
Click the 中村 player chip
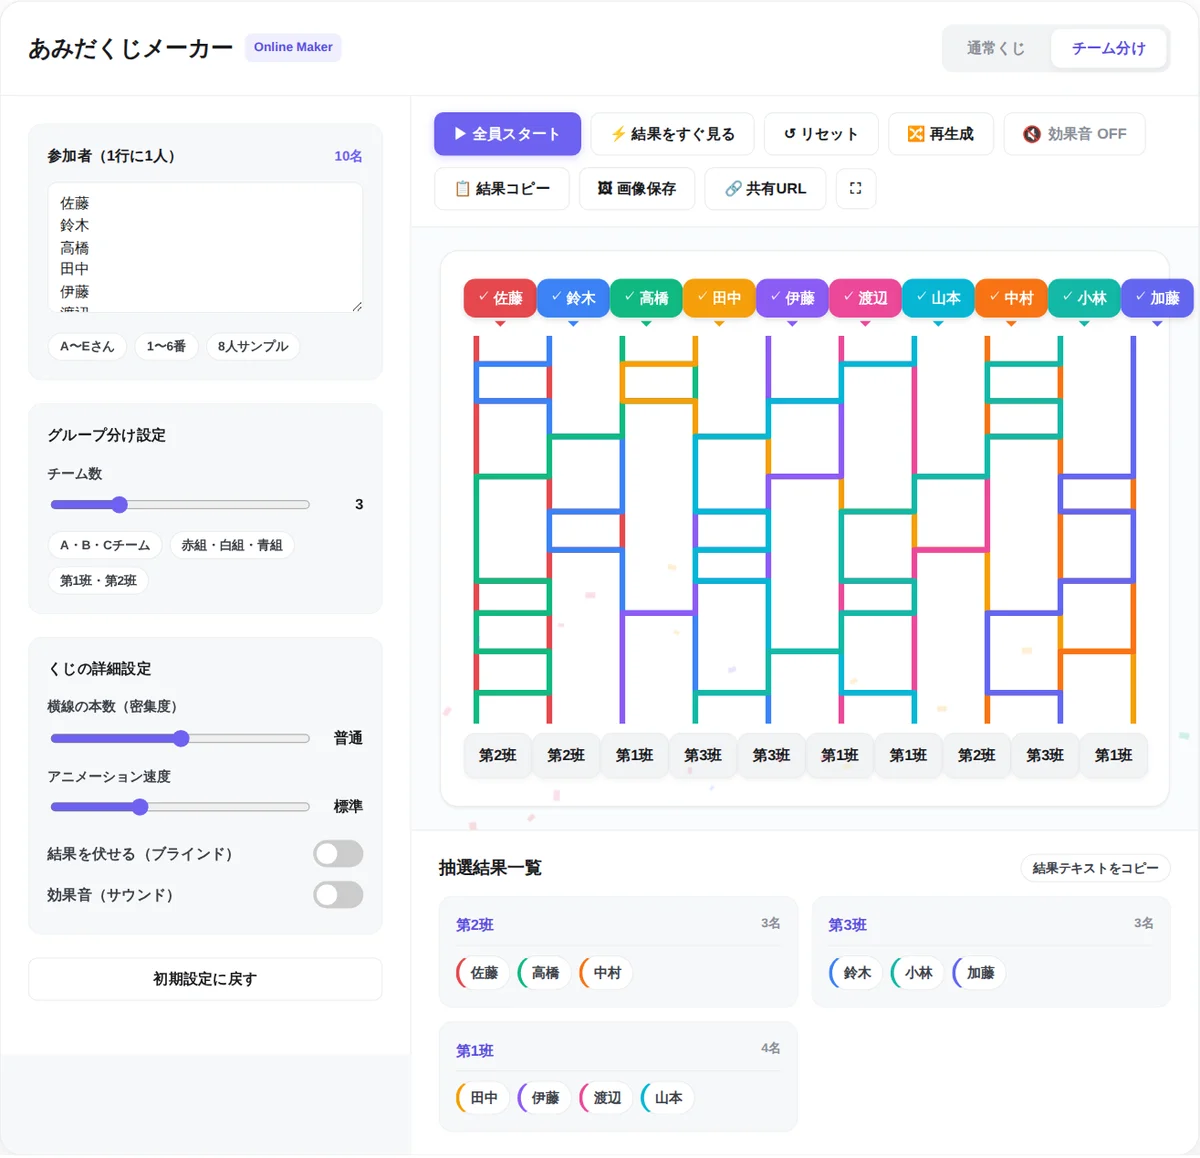[1011, 298]
